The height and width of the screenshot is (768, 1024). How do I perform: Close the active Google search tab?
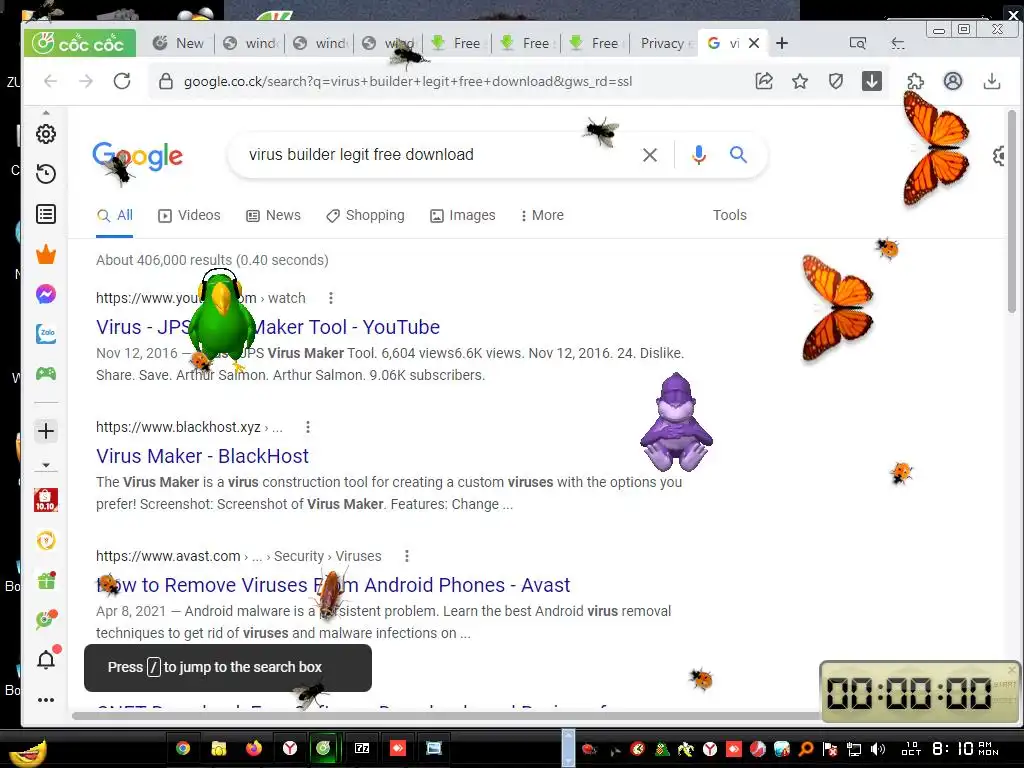click(x=754, y=43)
